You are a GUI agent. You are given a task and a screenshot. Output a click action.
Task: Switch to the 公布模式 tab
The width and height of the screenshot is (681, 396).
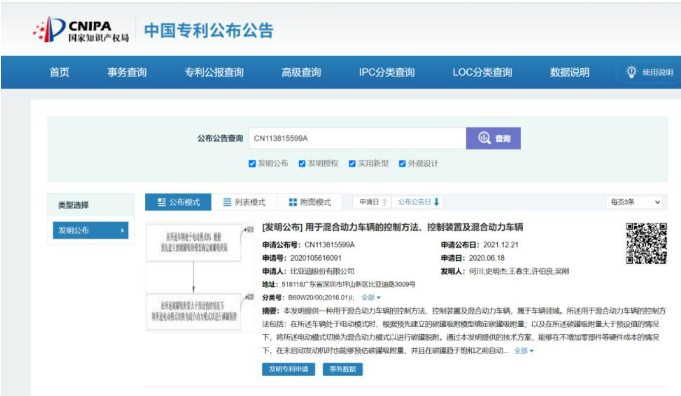[x=178, y=202]
